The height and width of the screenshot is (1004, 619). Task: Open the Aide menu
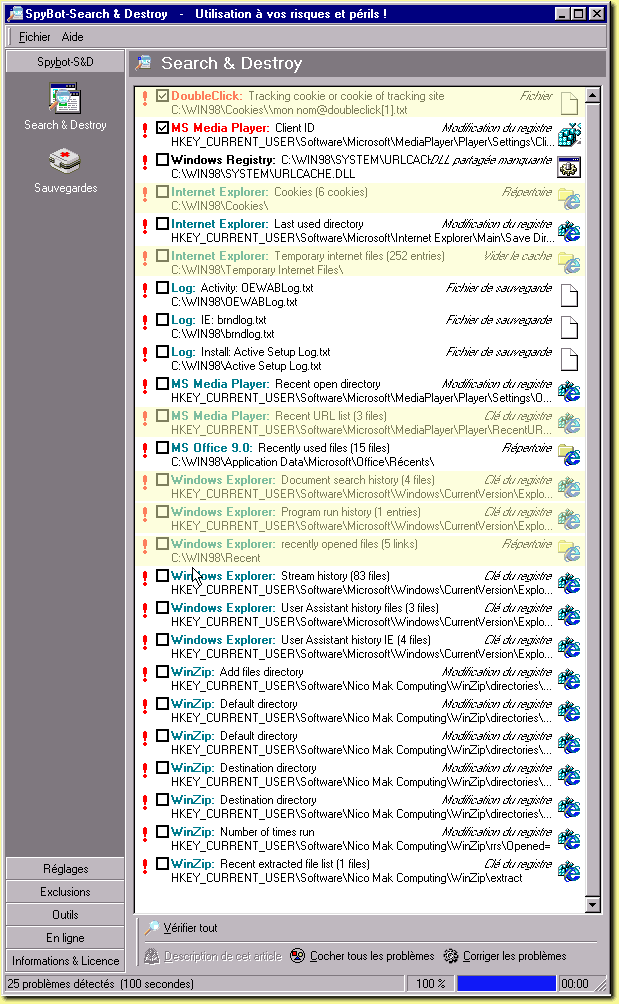[x=72, y=37]
